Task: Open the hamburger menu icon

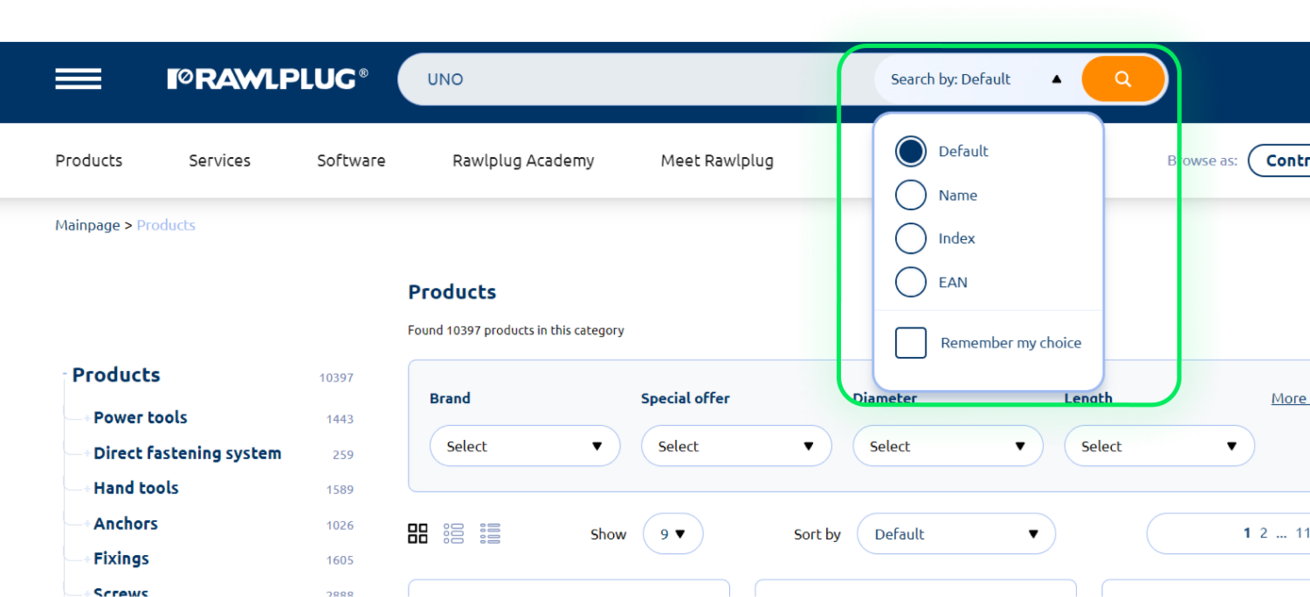Action: click(78, 79)
